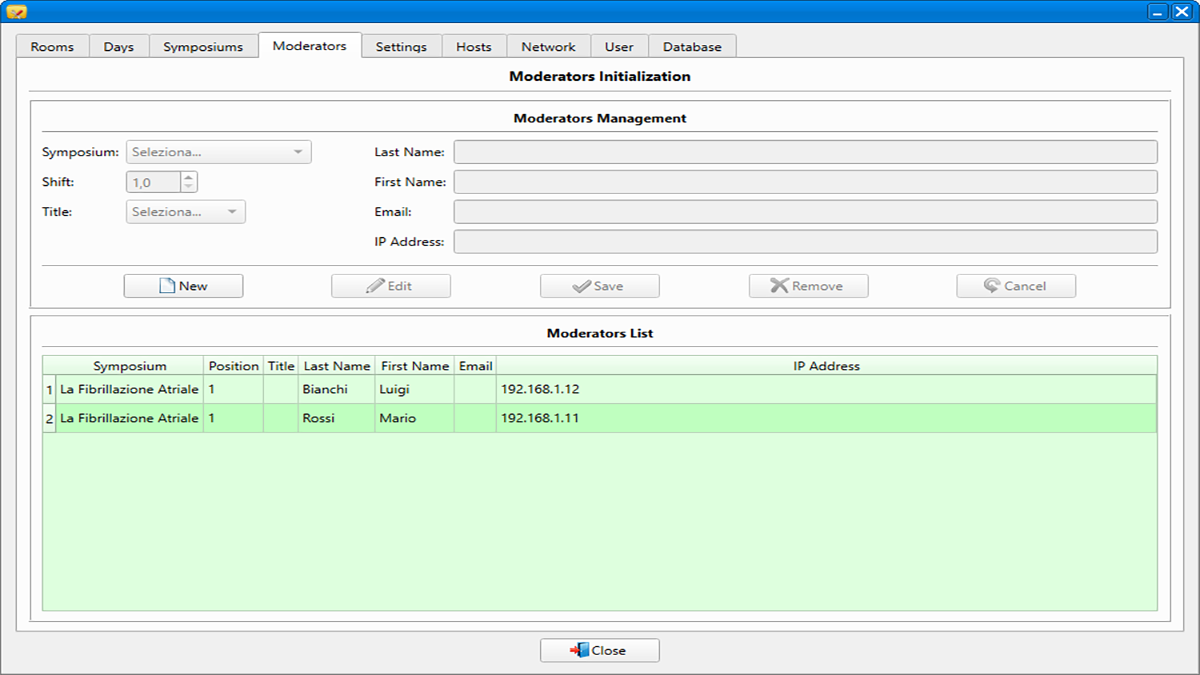1200x675 pixels.
Task: Click the Title column header in the list
Action: click(281, 366)
